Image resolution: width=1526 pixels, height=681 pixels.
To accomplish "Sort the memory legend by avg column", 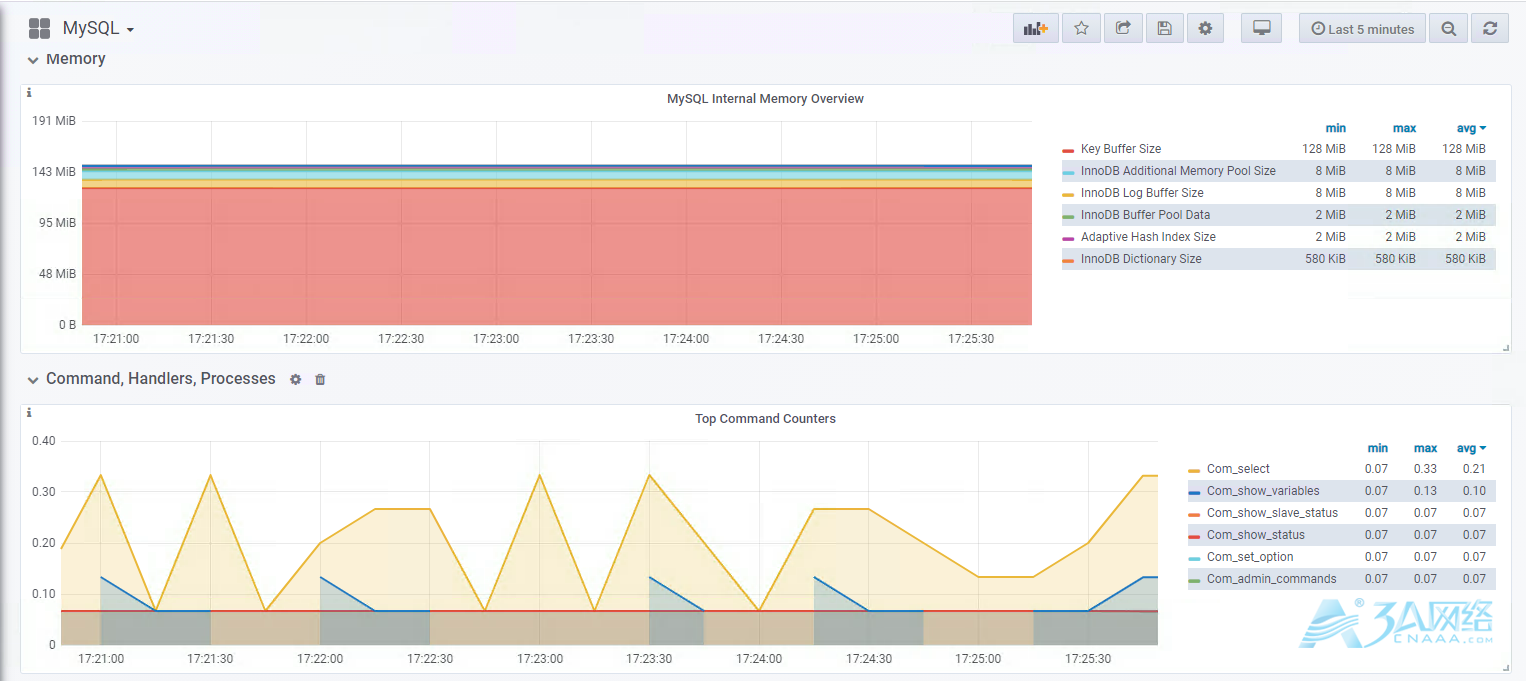I will (1471, 128).
